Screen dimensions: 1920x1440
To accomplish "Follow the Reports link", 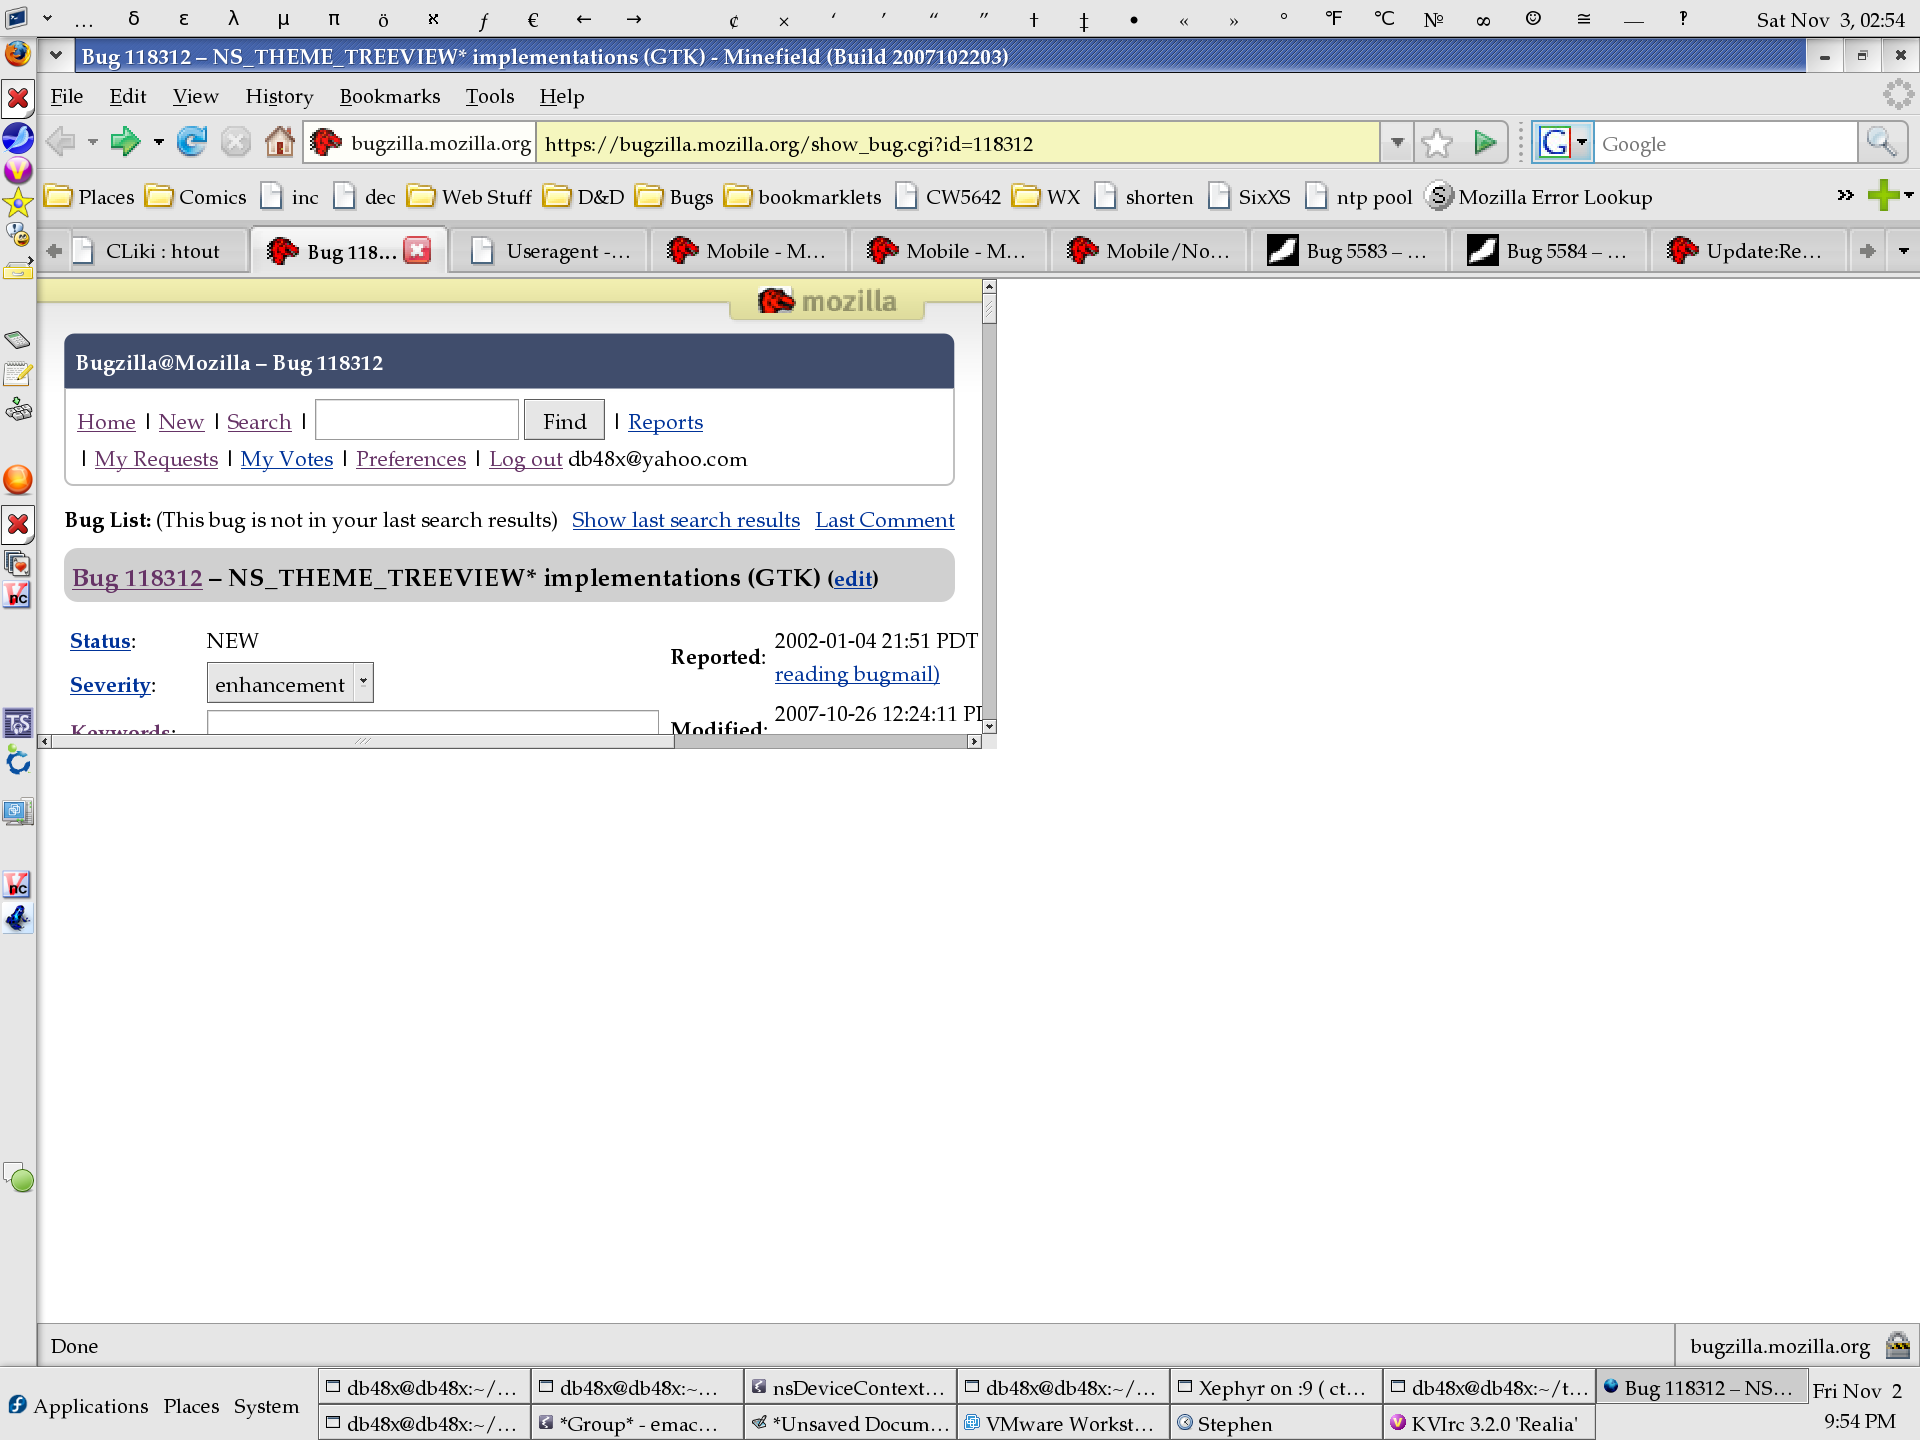I will point(665,422).
